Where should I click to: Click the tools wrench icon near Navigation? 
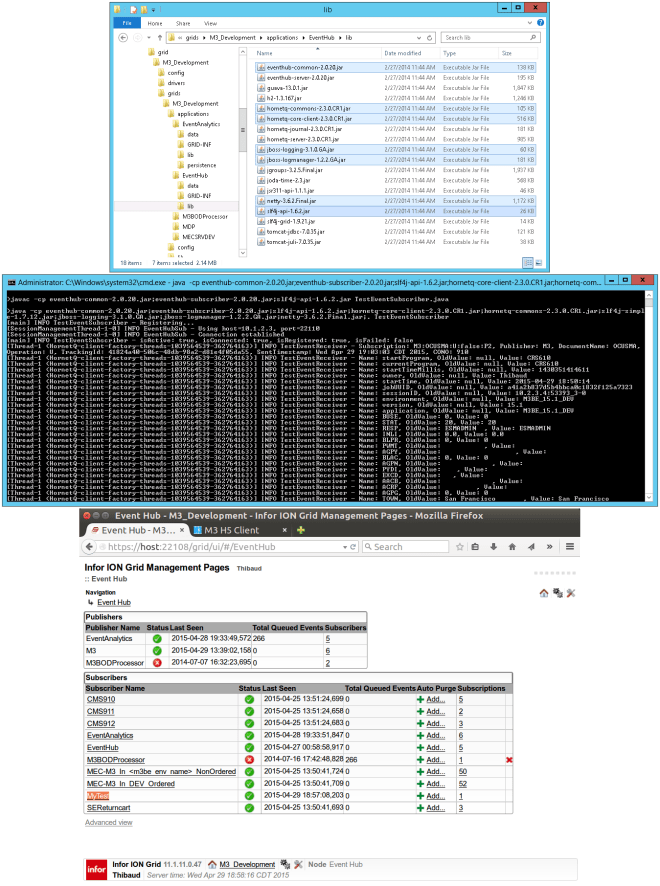(x=571, y=593)
